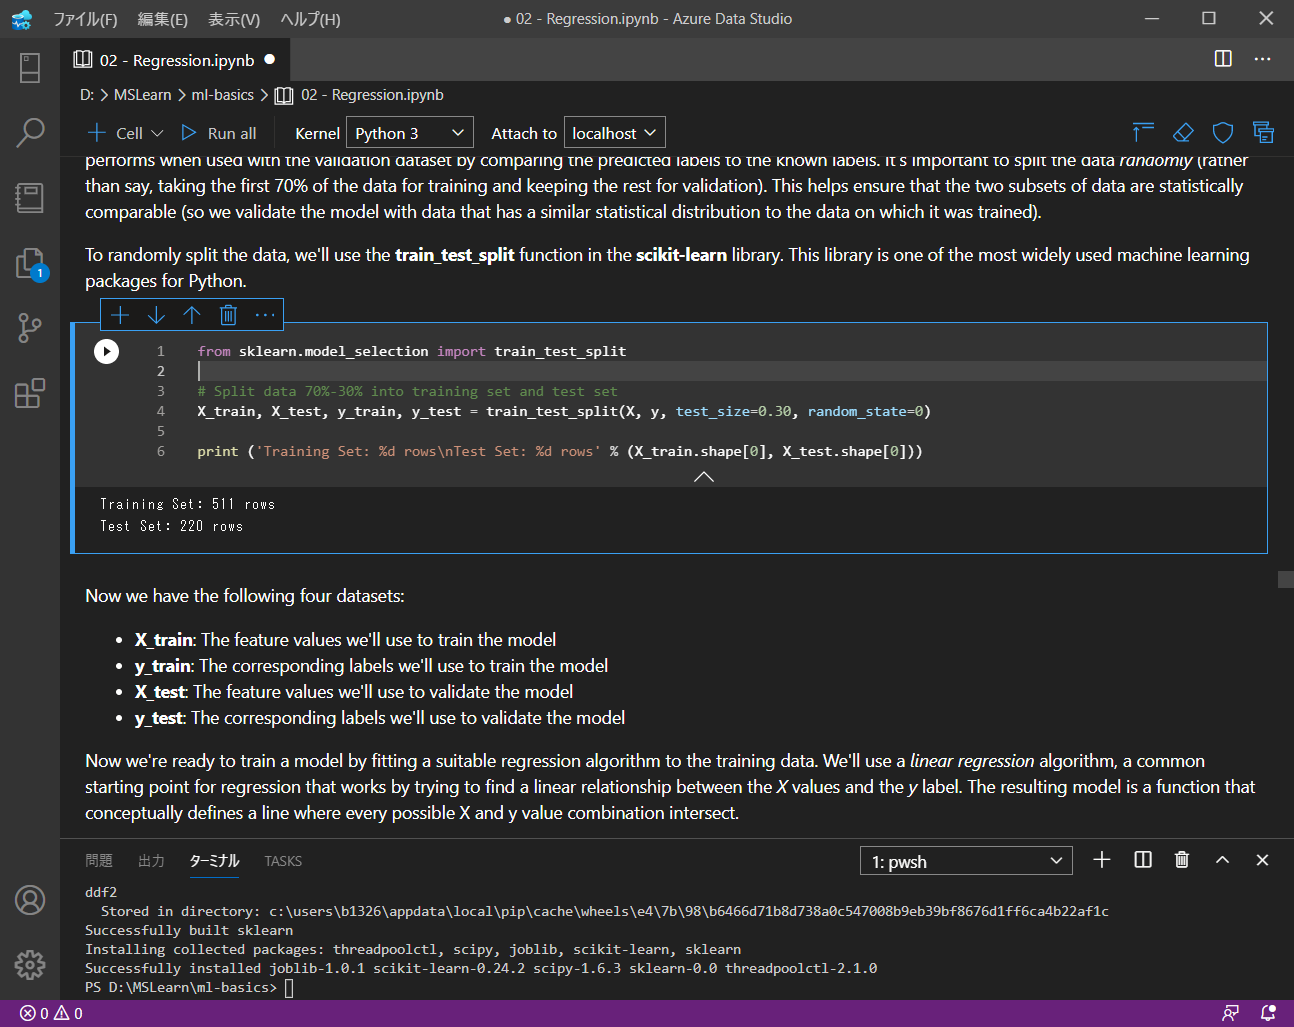Open the terminal selector 1: pwsh dropdown
The width and height of the screenshot is (1294, 1027).
[x=966, y=861]
